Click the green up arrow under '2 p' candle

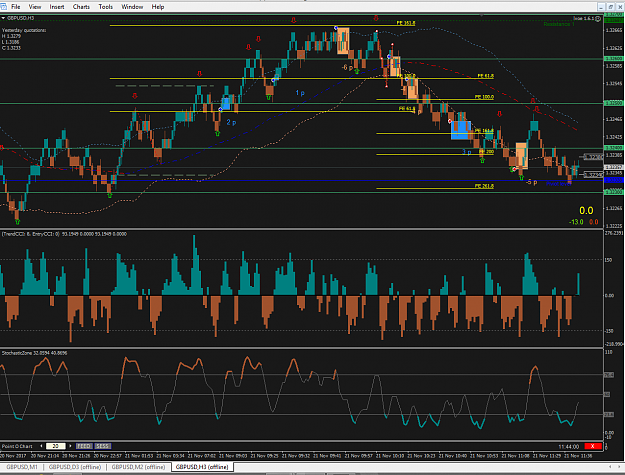pos(217,134)
